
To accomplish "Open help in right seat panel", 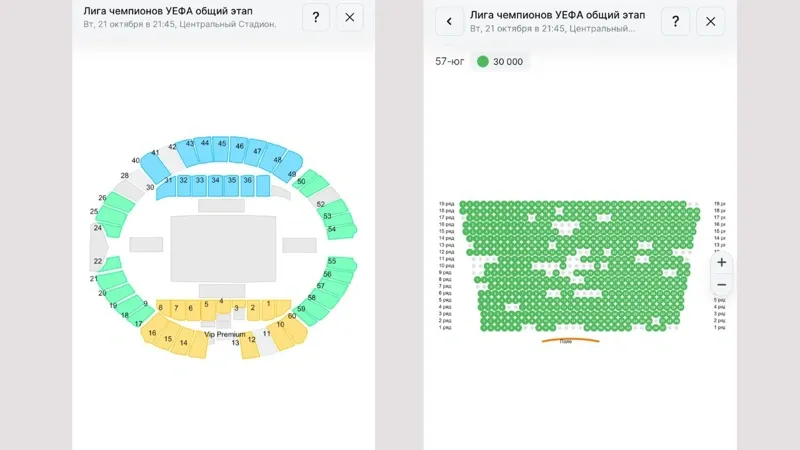I will (676, 20).
